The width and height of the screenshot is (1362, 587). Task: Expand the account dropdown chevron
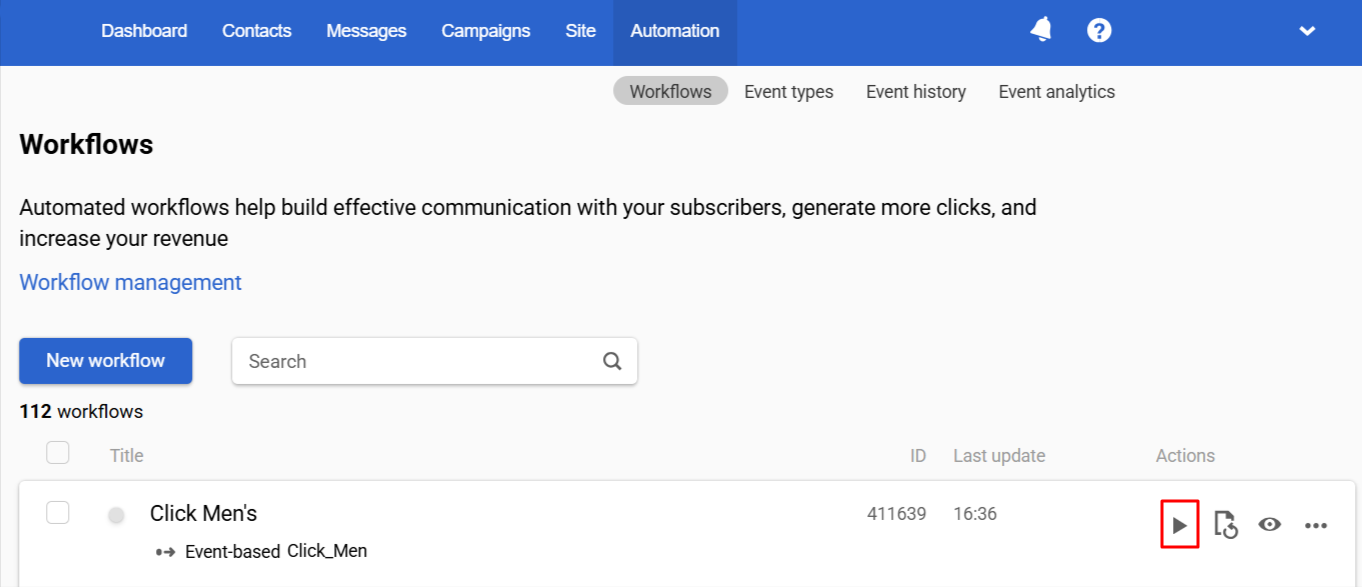pos(1307,31)
